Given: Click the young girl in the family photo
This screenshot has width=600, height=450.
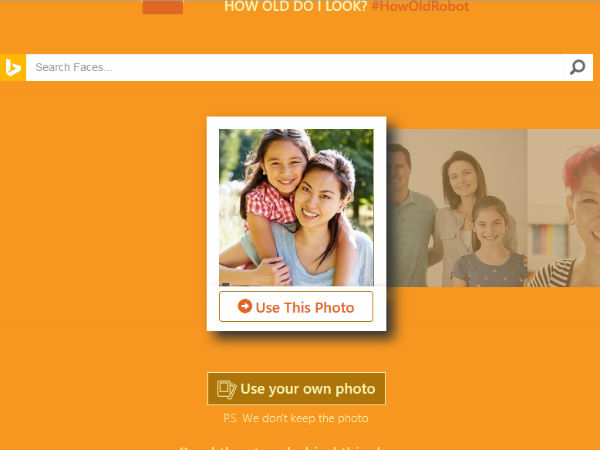Looking at the screenshot, I should pyautogui.click(x=490, y=245).
